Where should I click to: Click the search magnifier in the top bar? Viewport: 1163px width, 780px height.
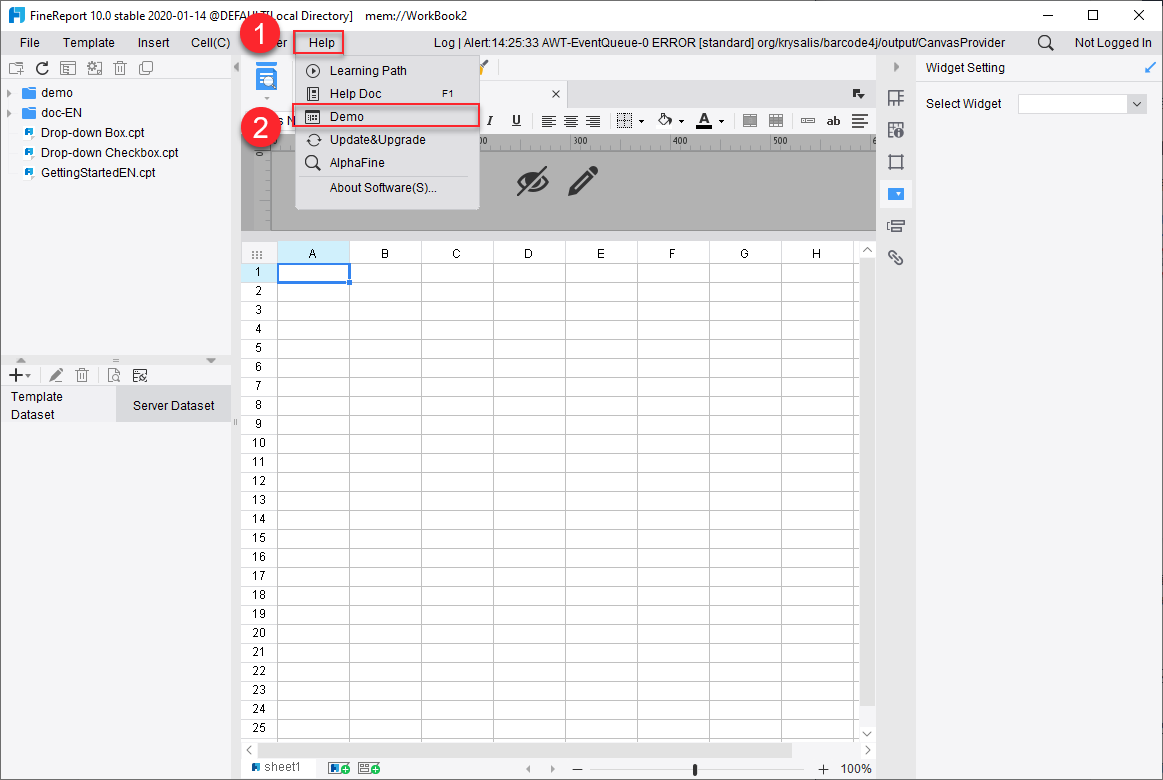pos(1047,42)
